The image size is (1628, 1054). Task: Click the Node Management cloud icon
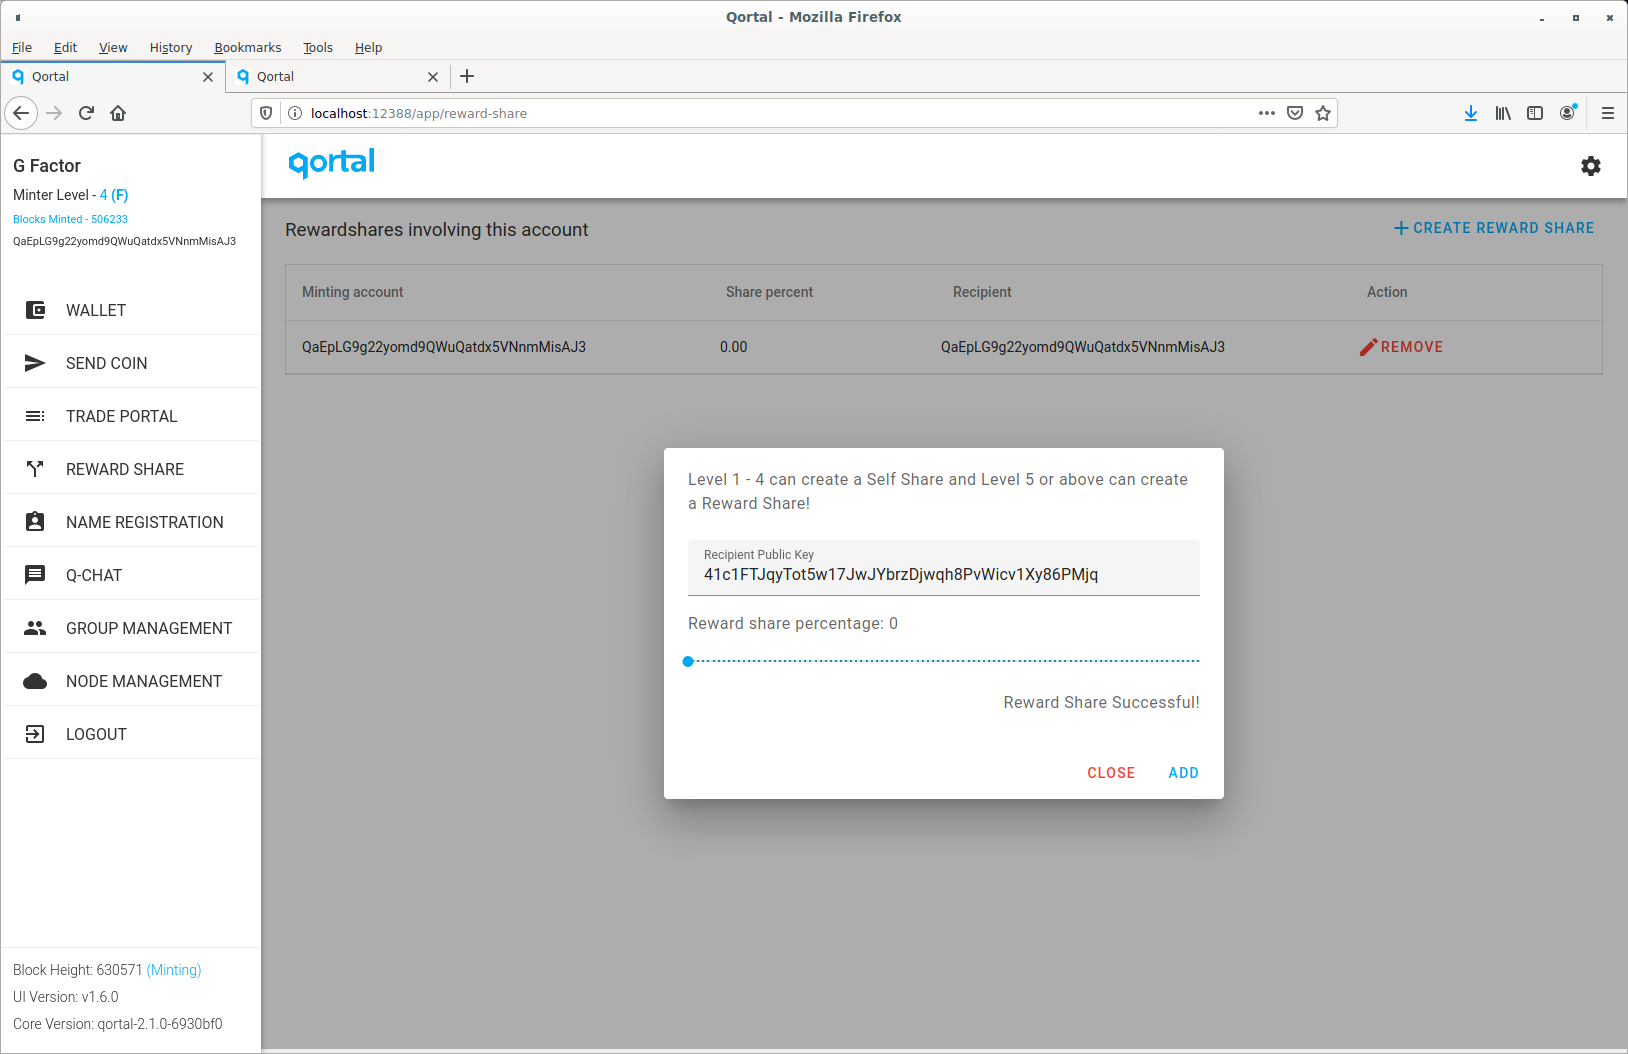click(35, 681)
